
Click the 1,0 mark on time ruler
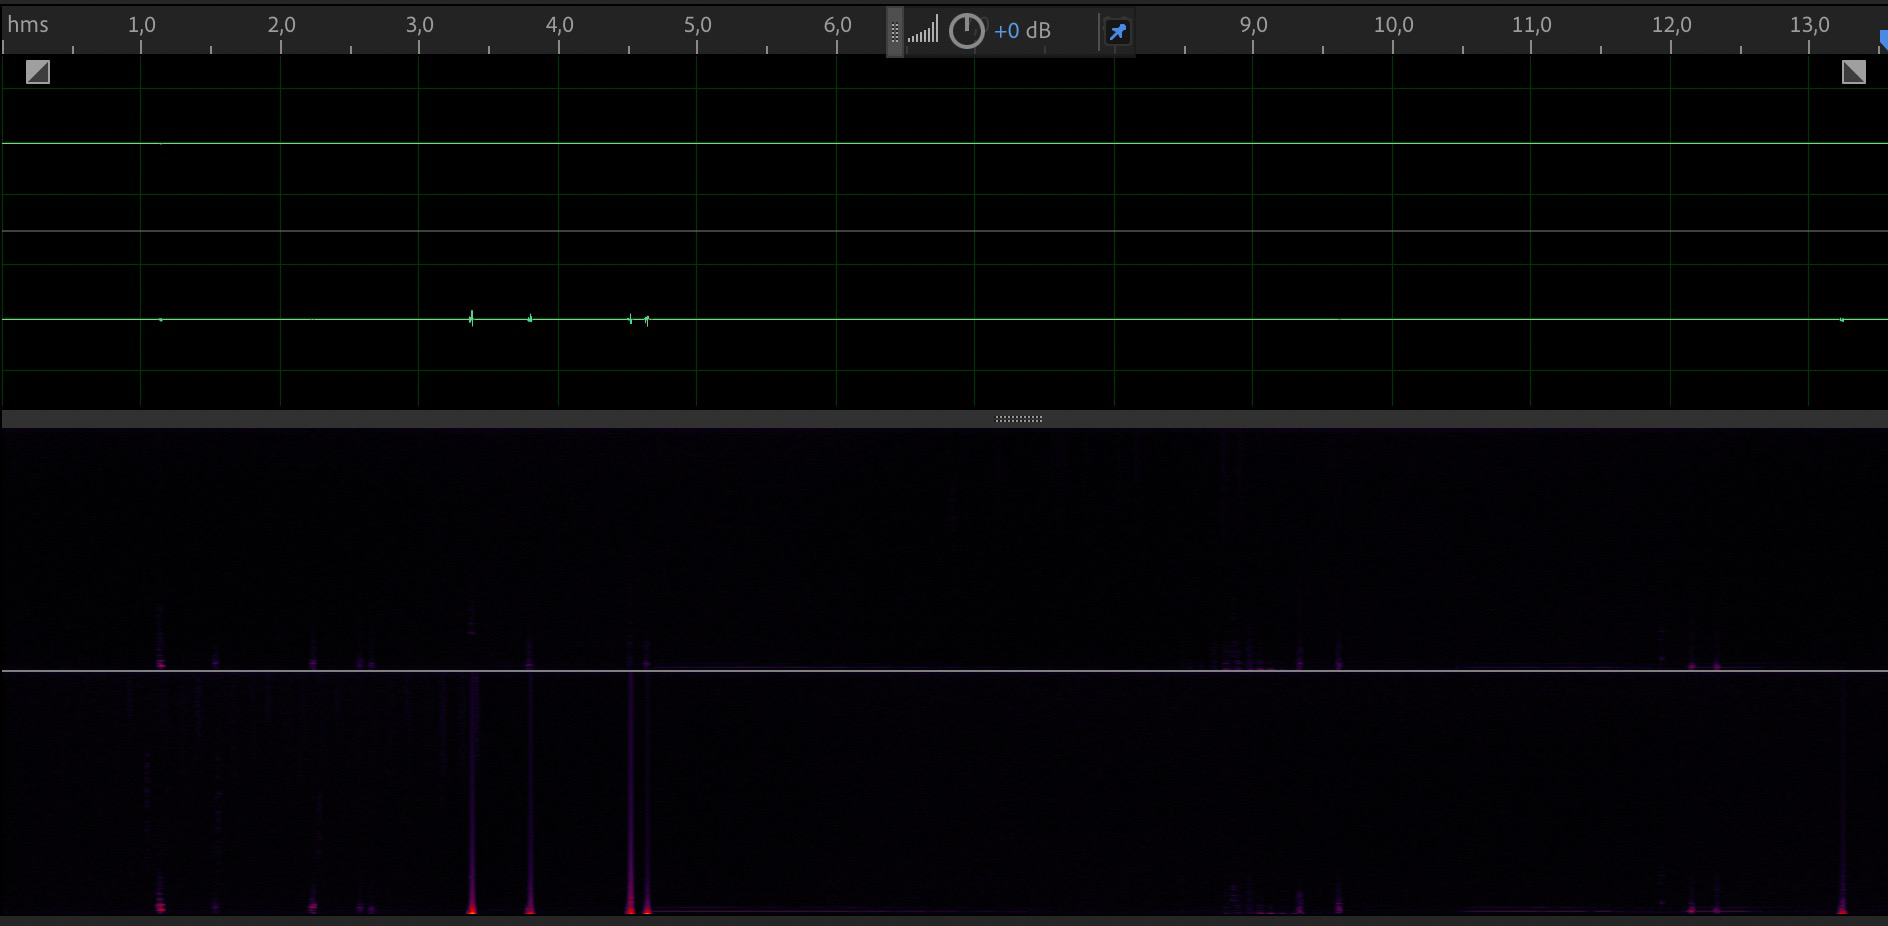141,26
